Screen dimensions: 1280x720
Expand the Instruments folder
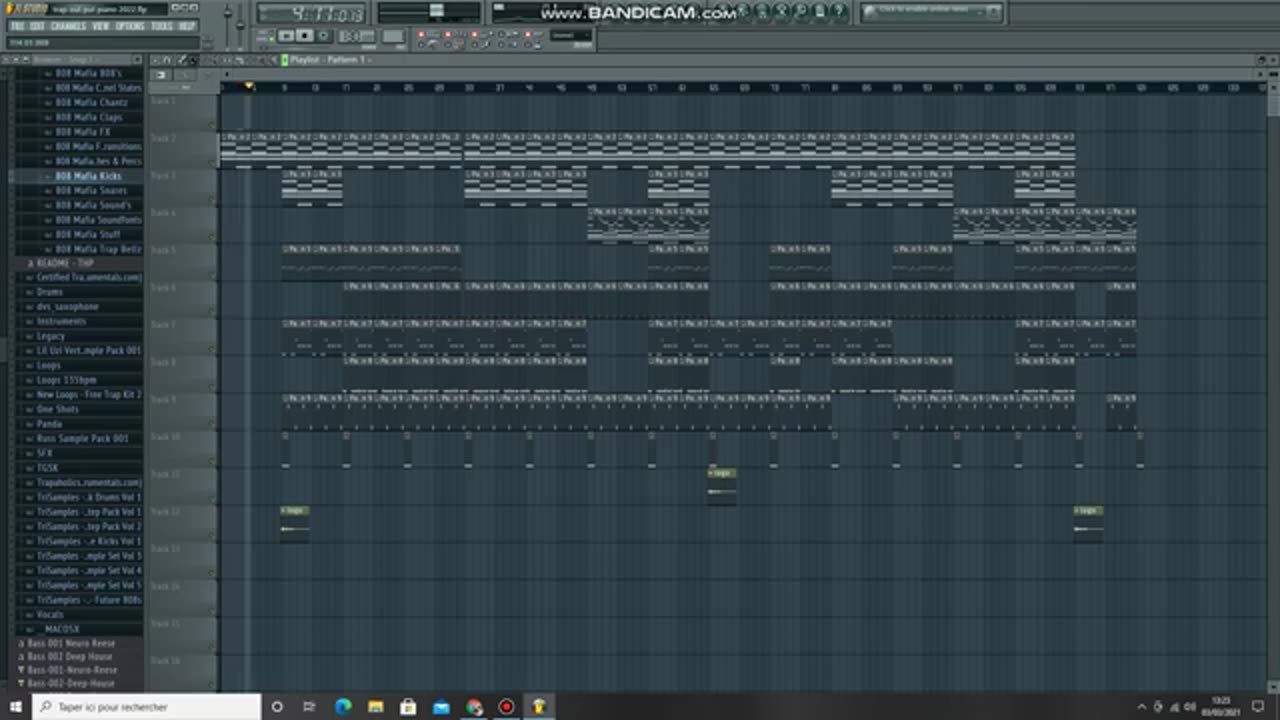point(61,321)
